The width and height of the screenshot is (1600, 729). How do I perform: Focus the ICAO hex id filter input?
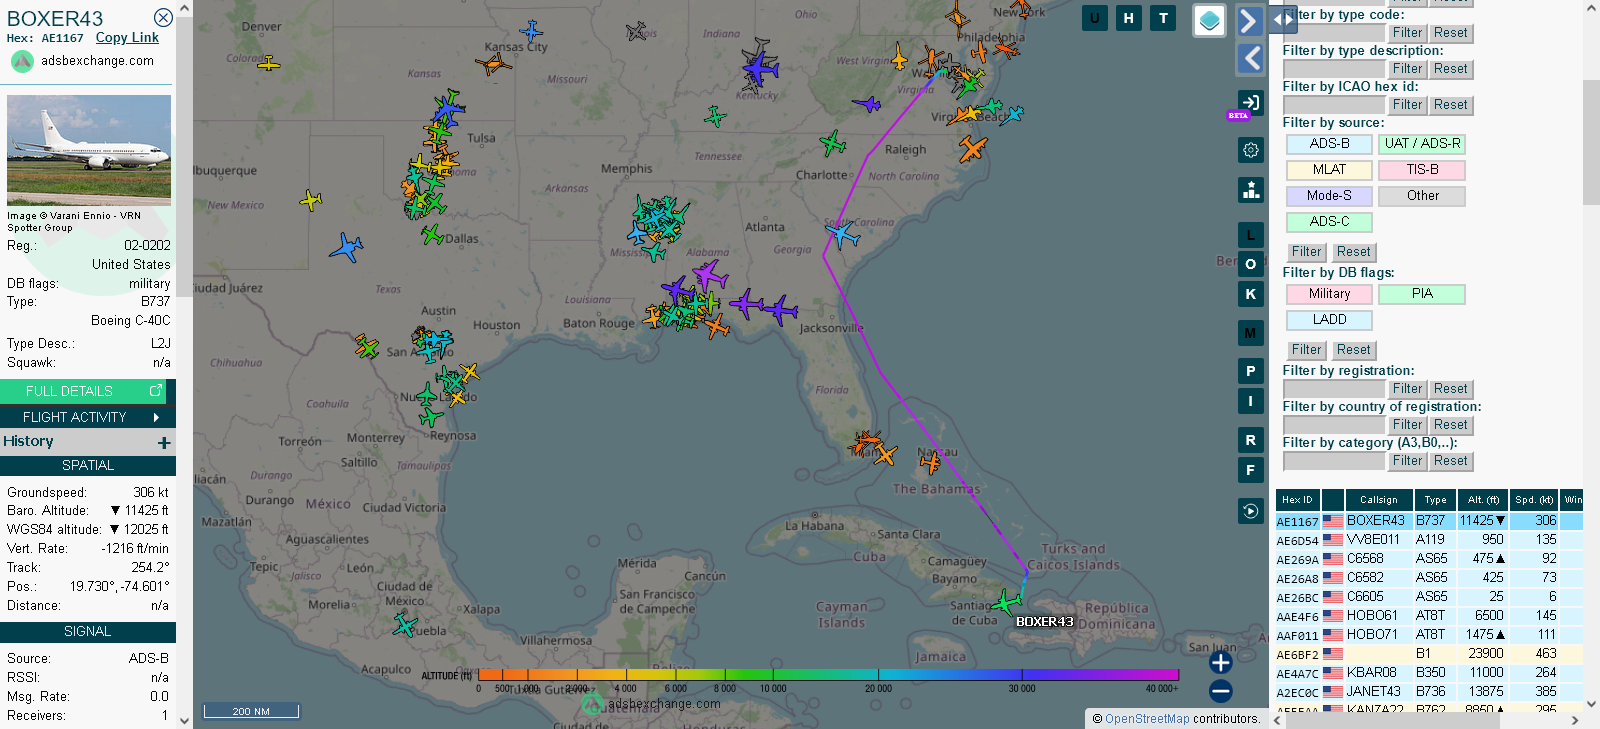(x=1334, y=105)
